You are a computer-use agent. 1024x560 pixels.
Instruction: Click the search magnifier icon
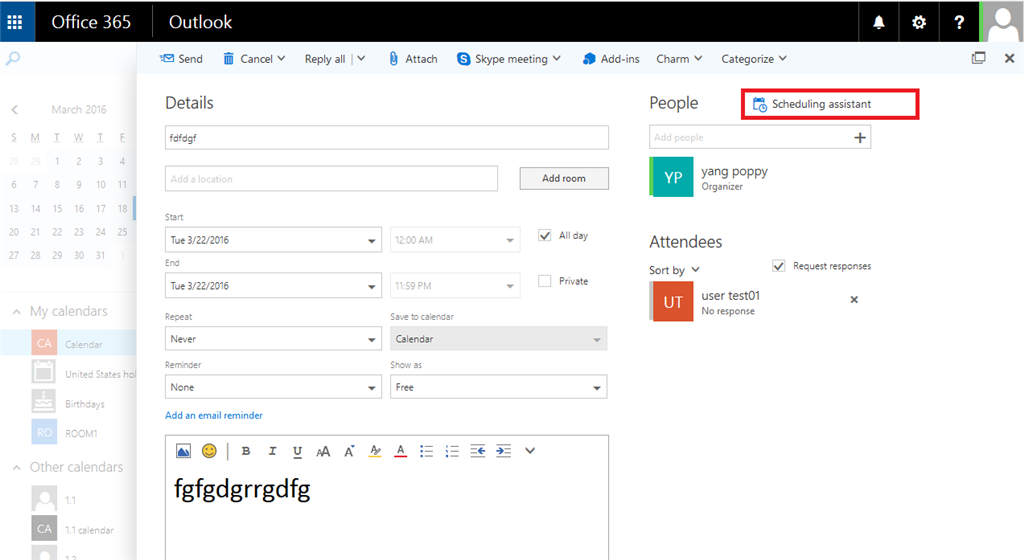point(12,59)
